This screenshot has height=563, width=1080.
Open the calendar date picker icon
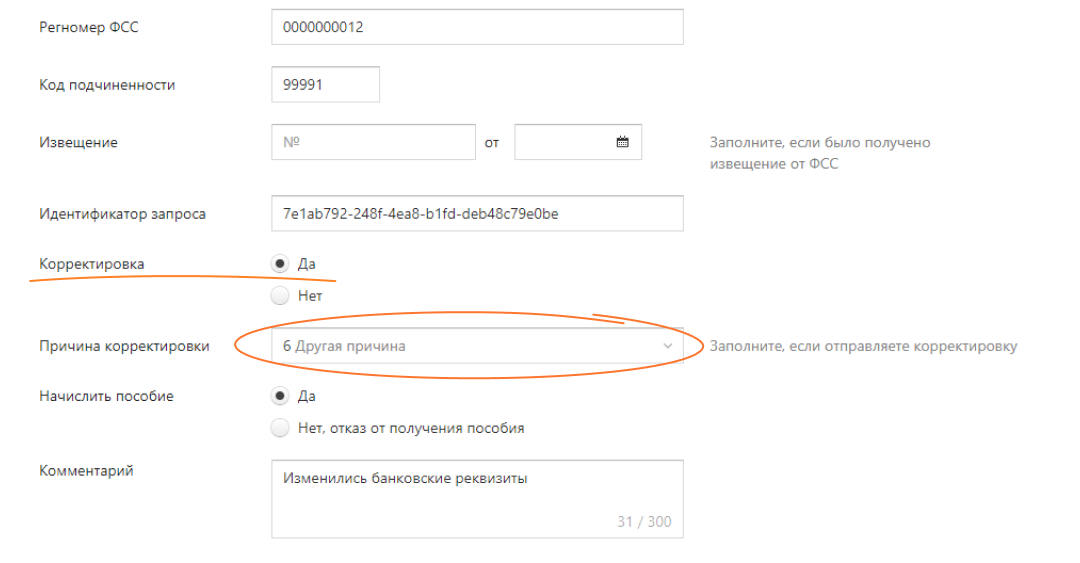pyautogui.click(x=622, y=142)
